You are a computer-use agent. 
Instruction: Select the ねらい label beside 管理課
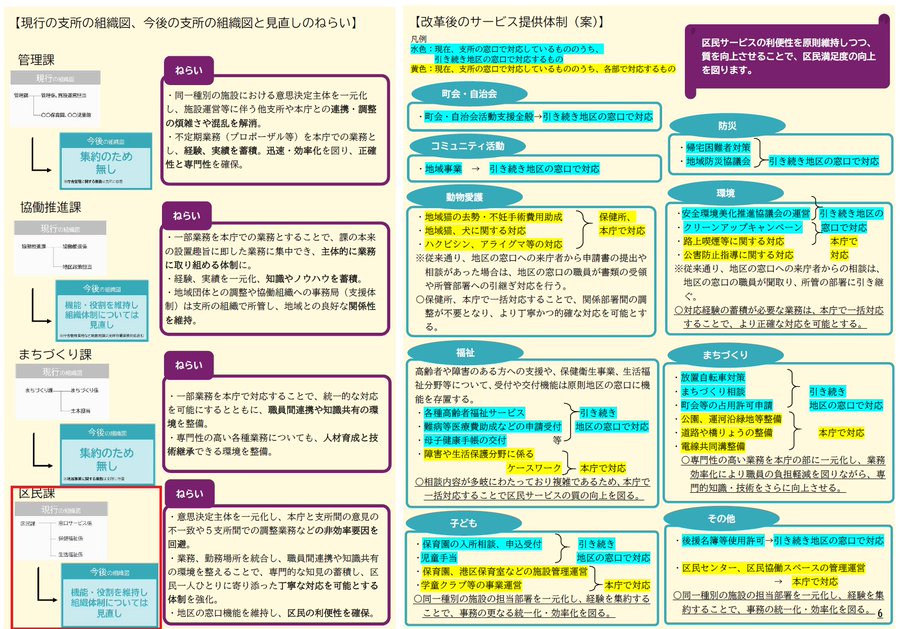point(189,71)
